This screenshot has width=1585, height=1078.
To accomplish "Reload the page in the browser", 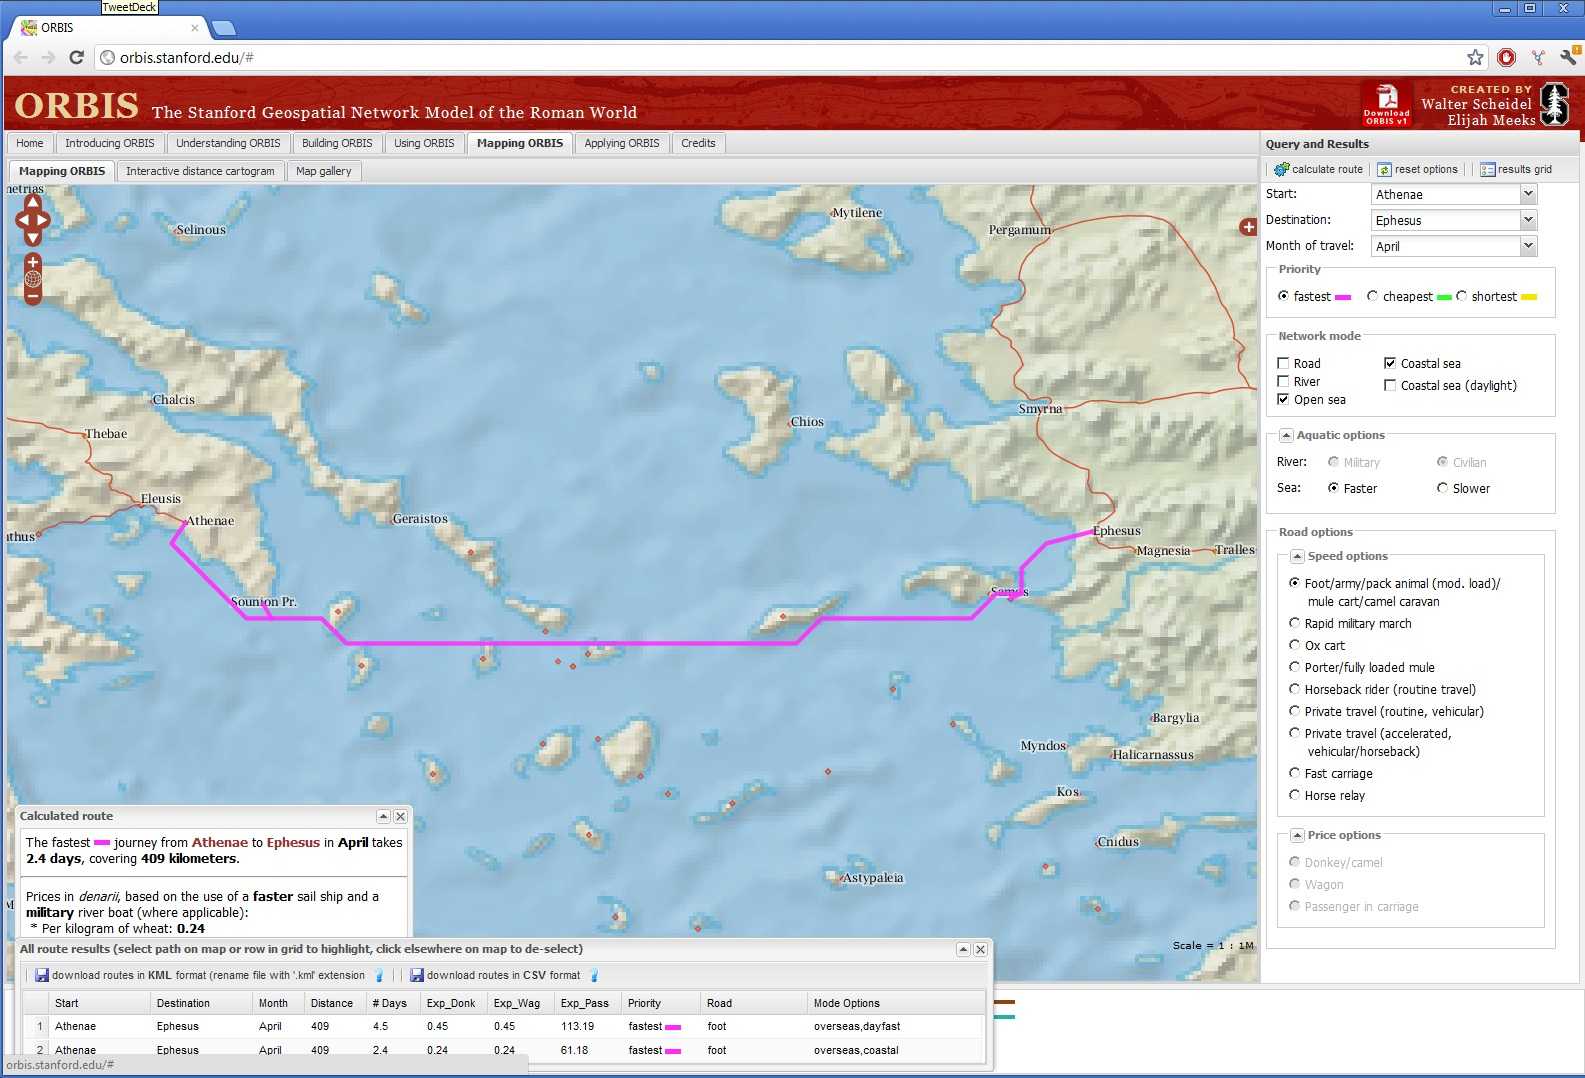I will [76, 57].
